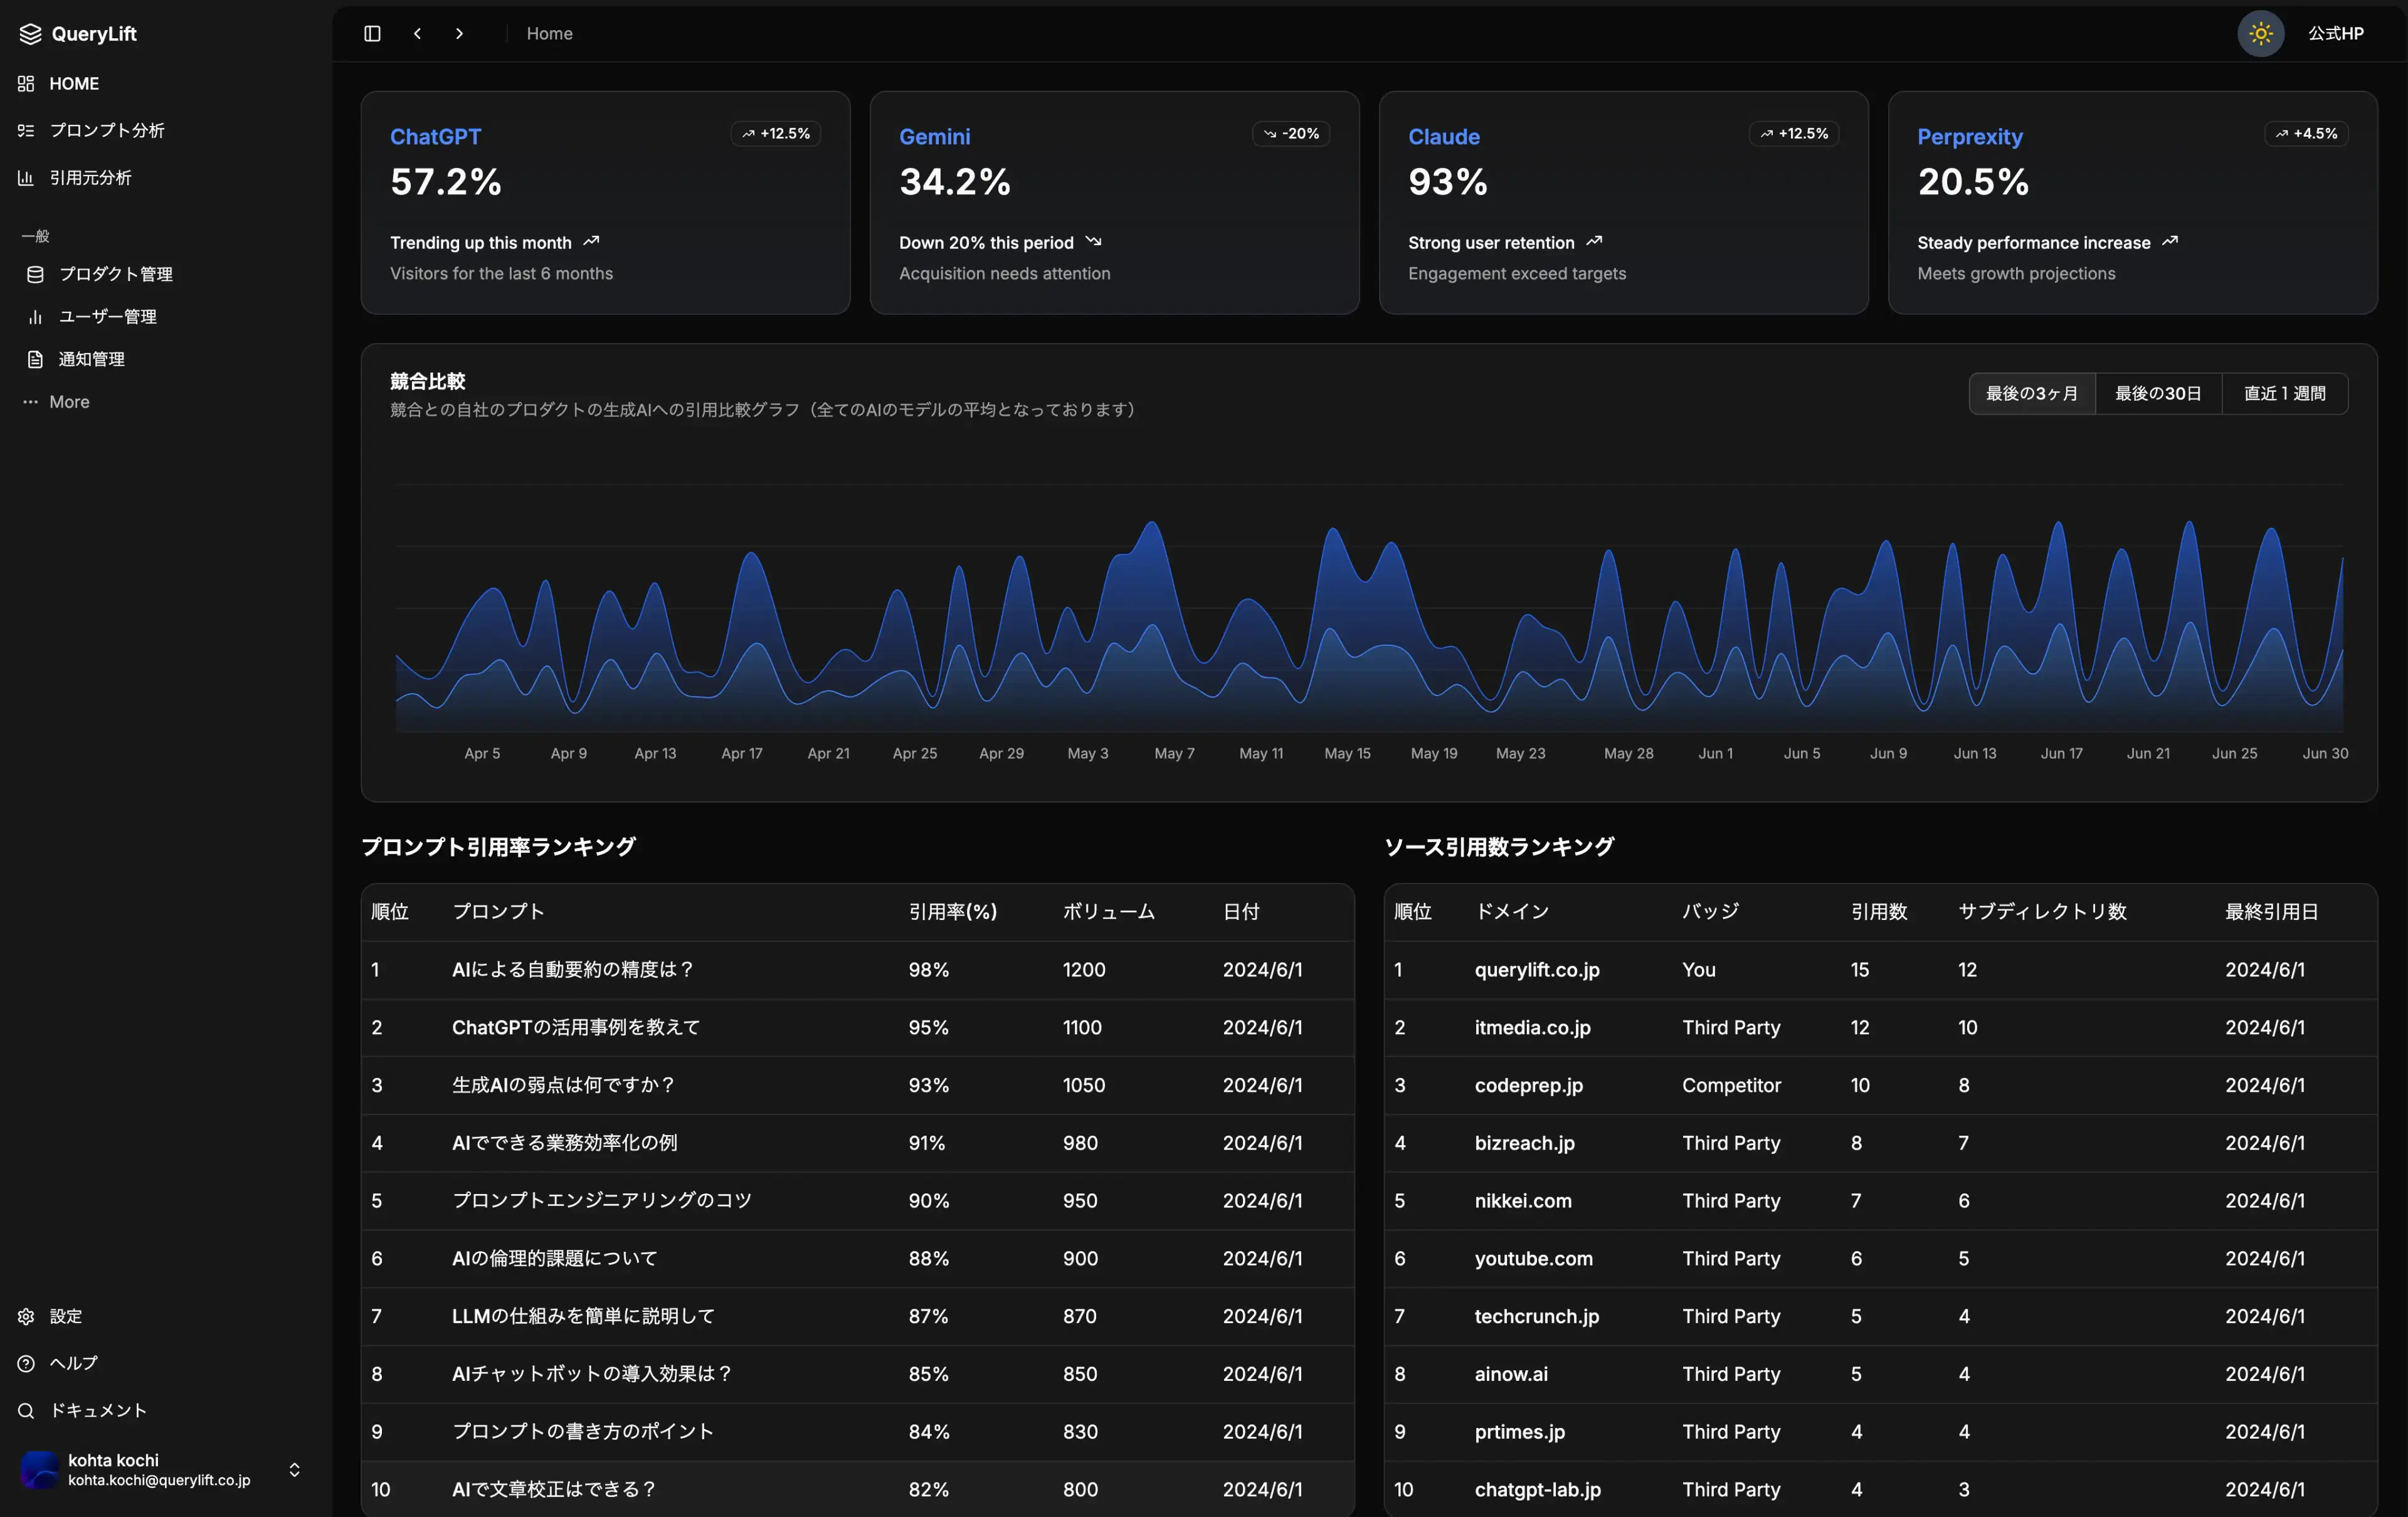Click the 引用率(%) column header
The width and height of the screenshot is (2408, 1517).
(952, 912)
